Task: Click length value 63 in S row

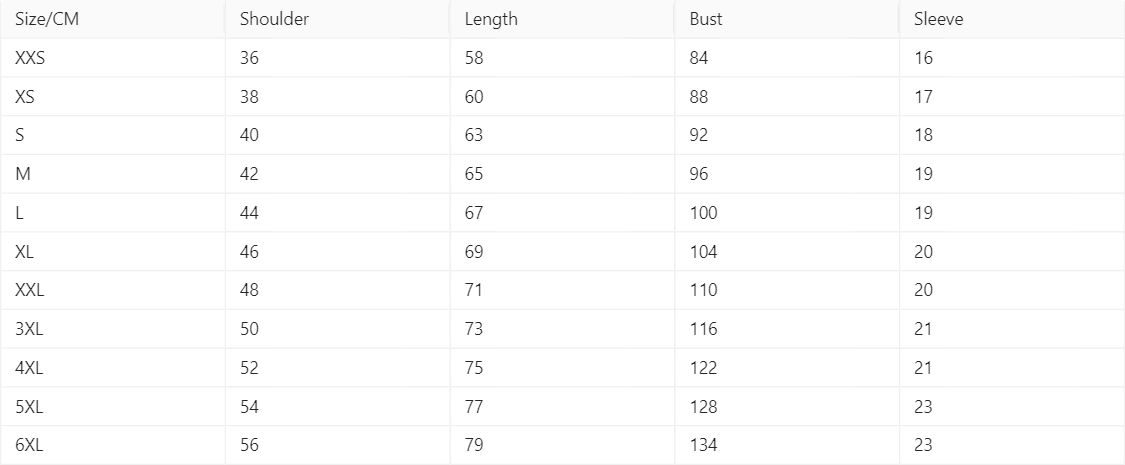Action: [474, 135]
